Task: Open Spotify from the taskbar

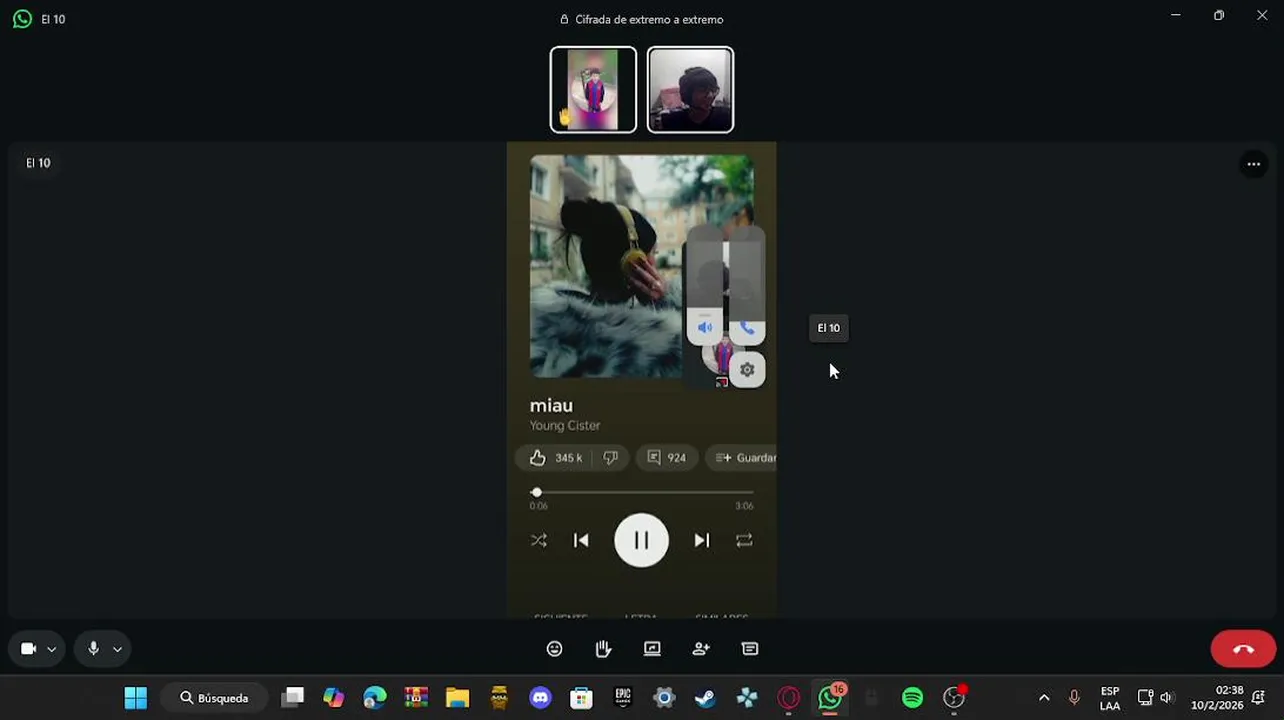Action: [x=912, y=698]
